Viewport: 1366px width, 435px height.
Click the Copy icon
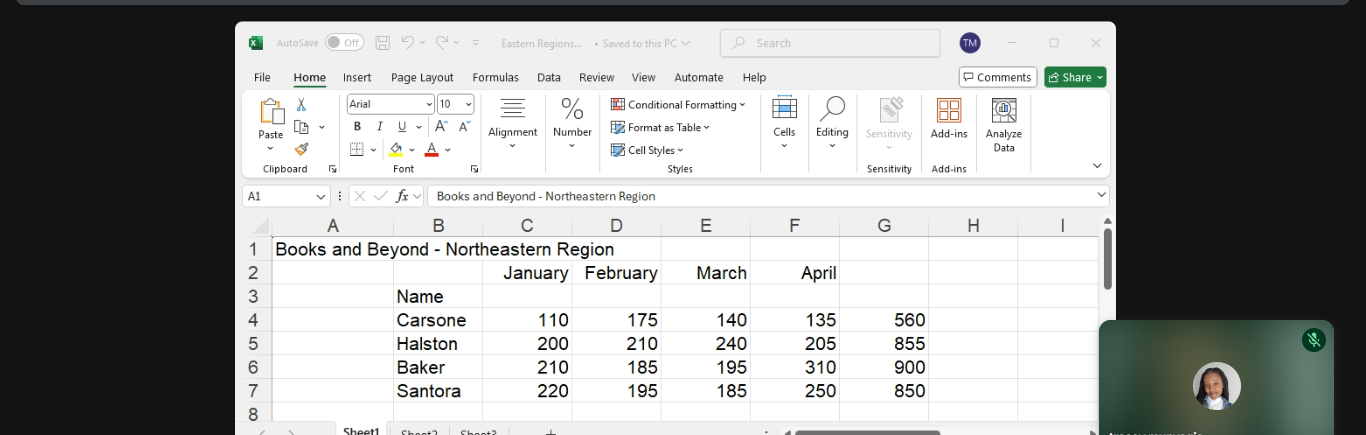(301, 127)
